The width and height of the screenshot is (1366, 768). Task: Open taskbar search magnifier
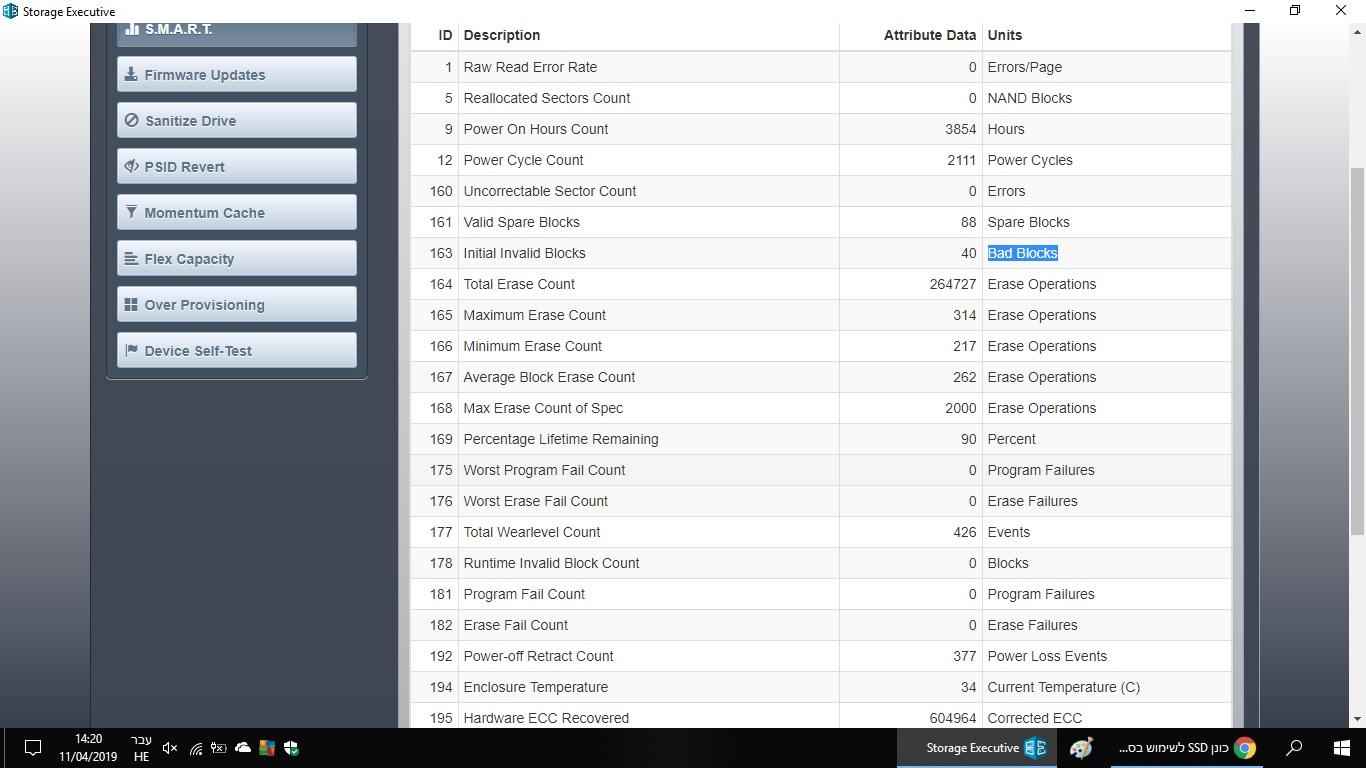point(1294,748)
